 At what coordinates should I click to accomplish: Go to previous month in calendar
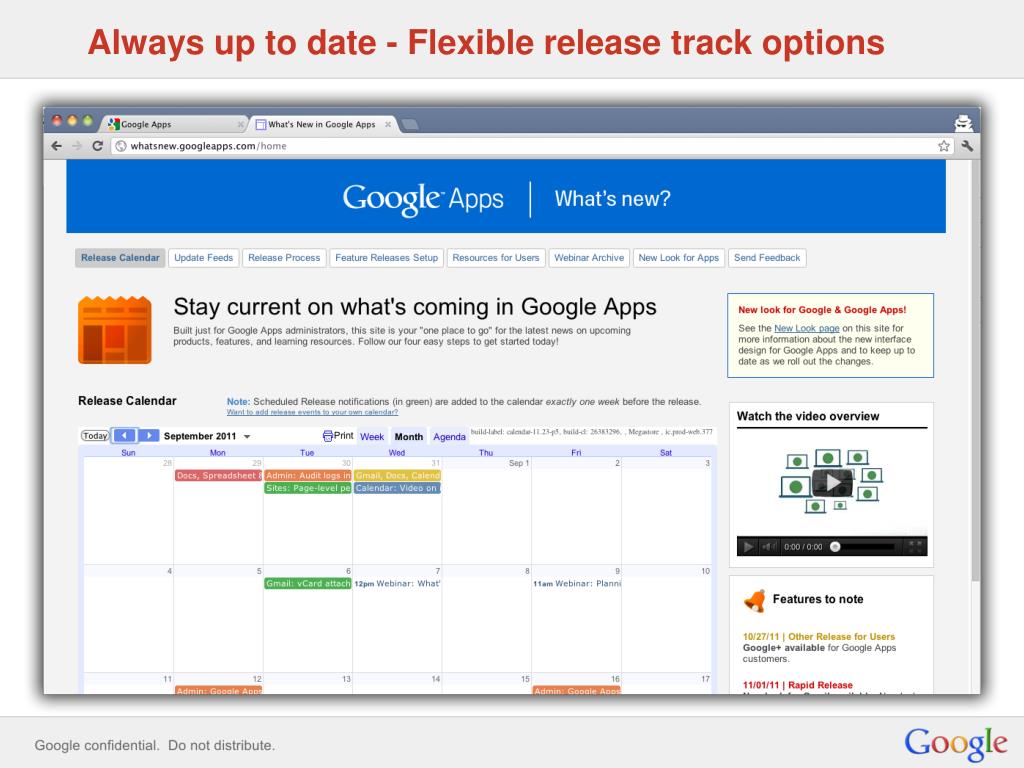pos(124,436)
